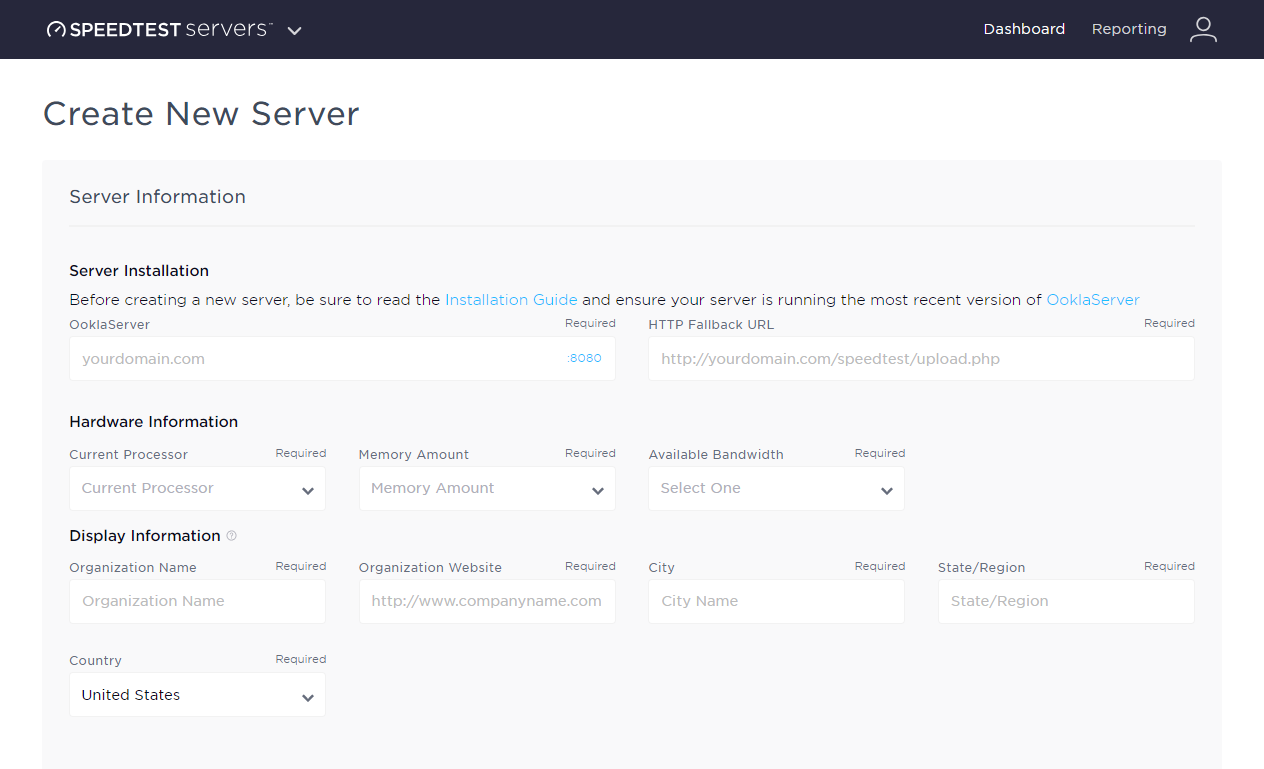
Task: Focus the HTTP Fallback URL field
Action: pyautogui.click(x=921, y=358)
